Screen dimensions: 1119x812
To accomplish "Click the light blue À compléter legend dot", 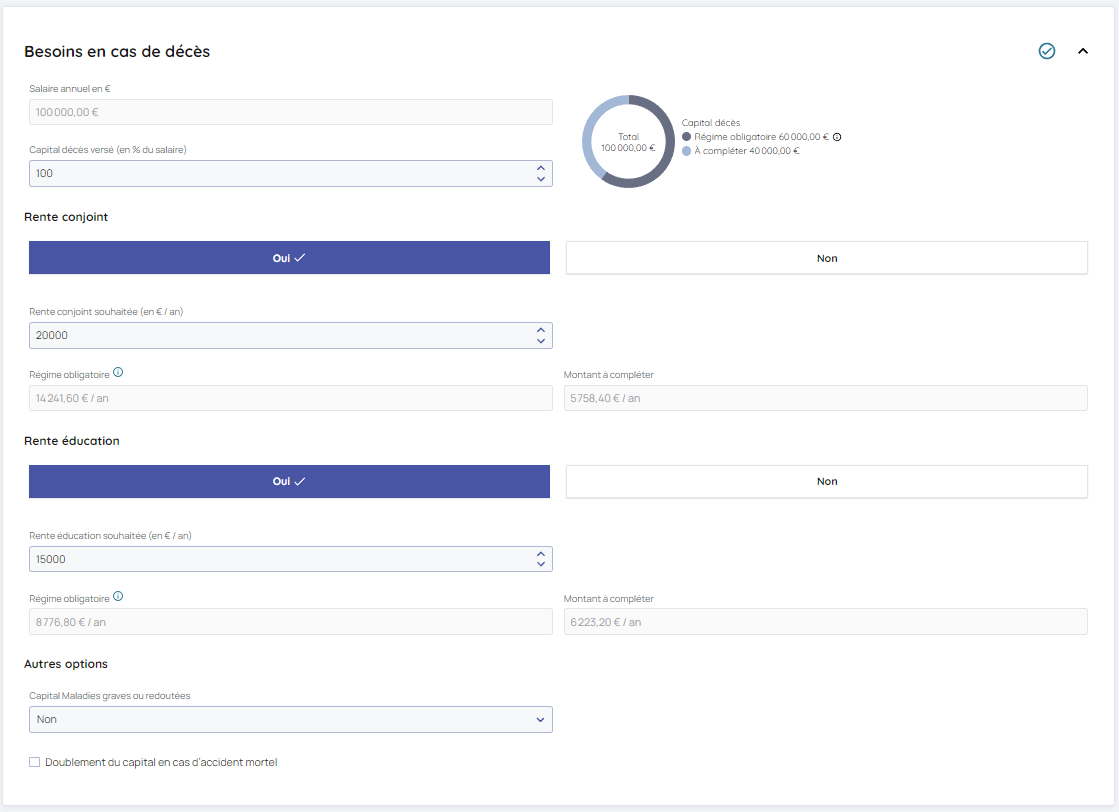I will click(x=687, y=151).
